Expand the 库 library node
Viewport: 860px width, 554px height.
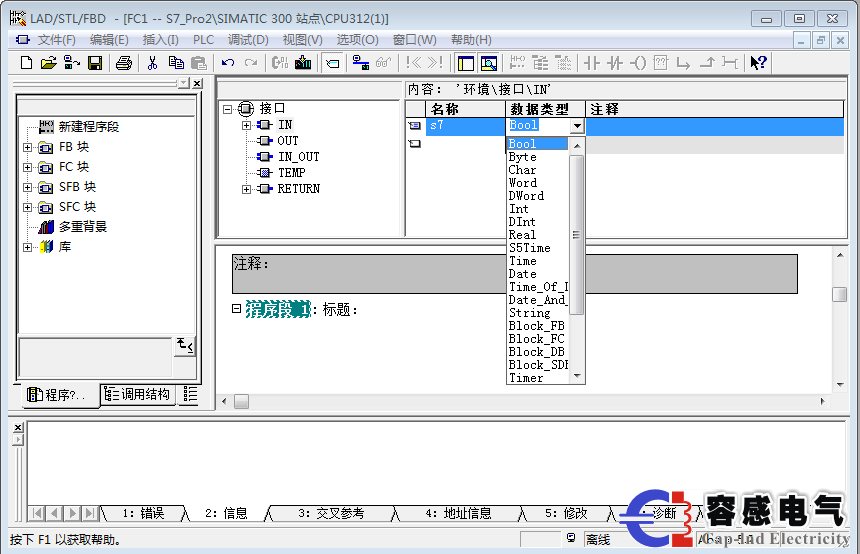pyautogui.click(x=27, y=247)
